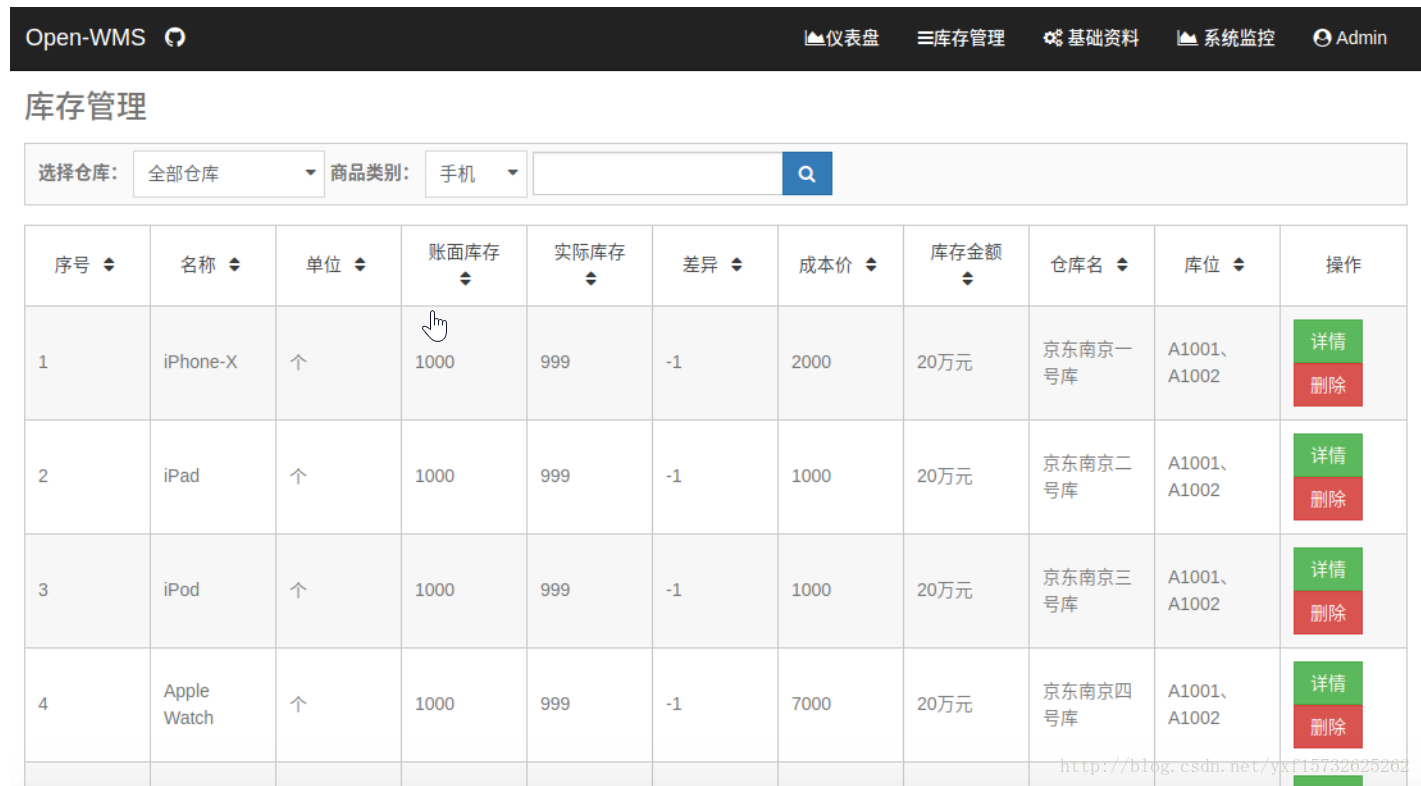Click the 选择仓库 label
Viewport: 1421px width, 786px height.
(78, 173)
